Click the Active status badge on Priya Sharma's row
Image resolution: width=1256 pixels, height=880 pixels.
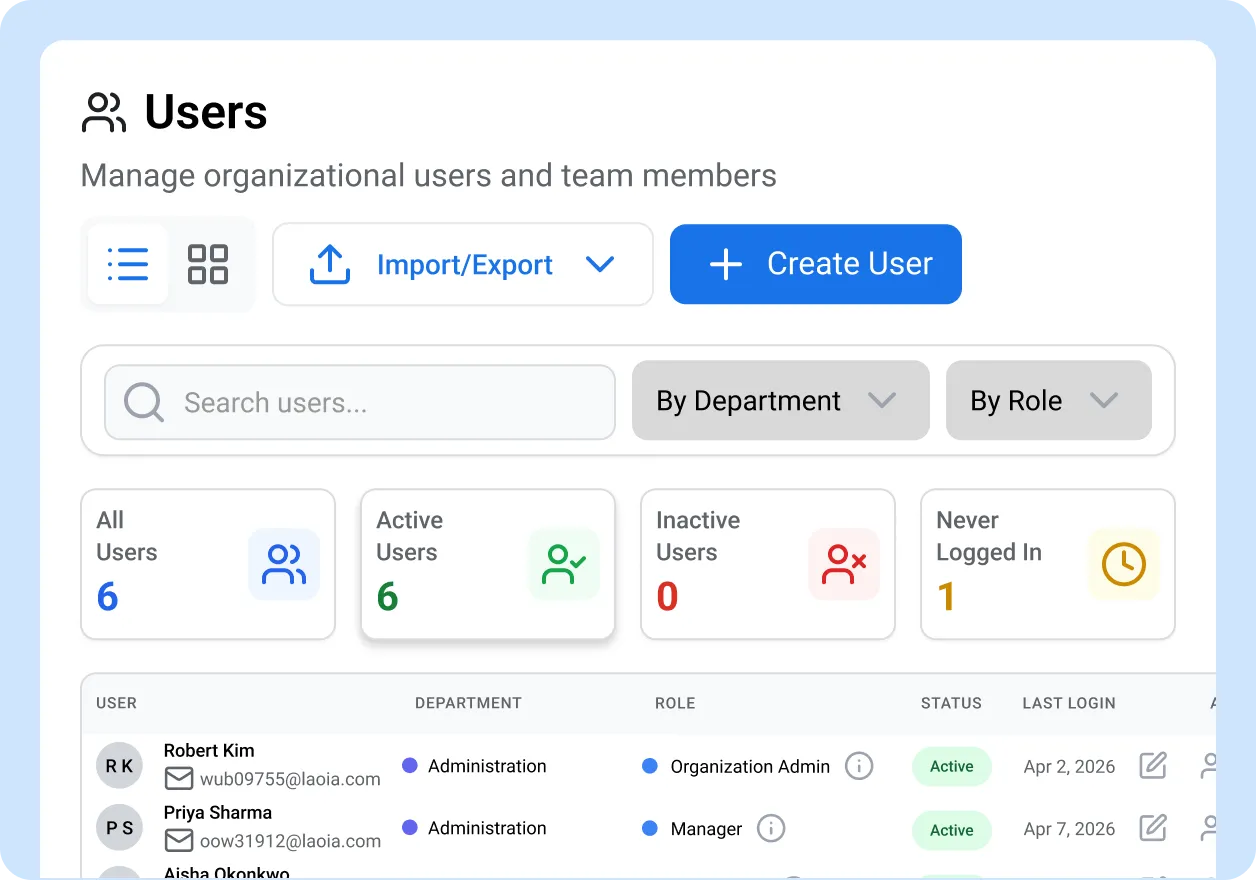click(x=951, y=830)
